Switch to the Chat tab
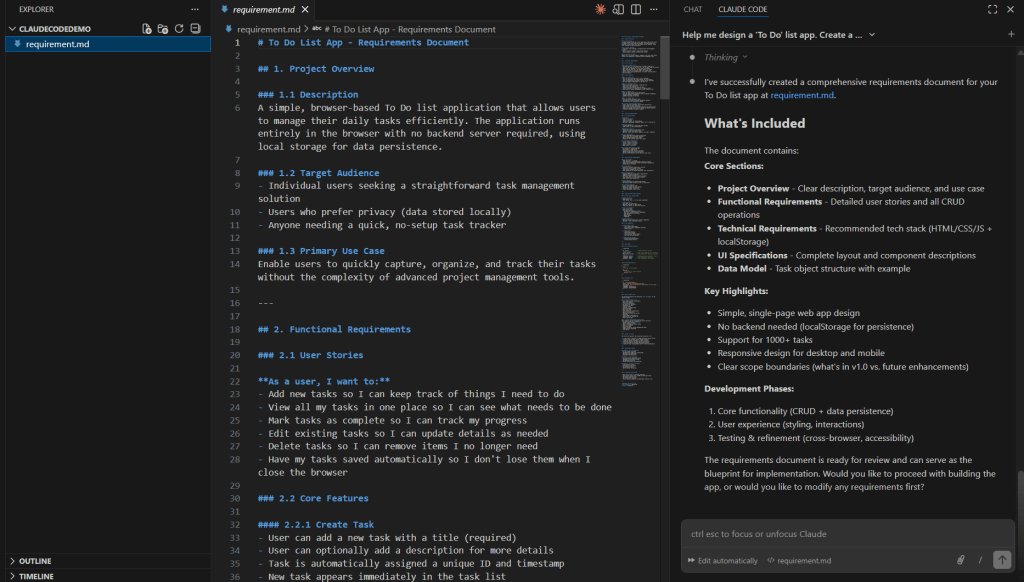Image resolution: width=1024 pixels, height=582 pixels. click(x=692, y=9)
